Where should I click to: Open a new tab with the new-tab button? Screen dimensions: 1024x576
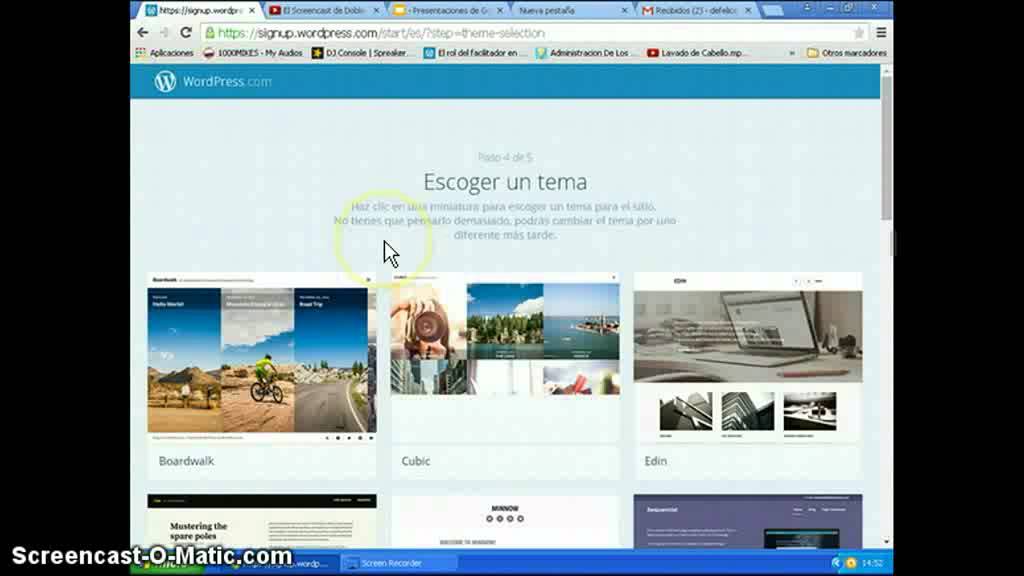pyautogui.click(x=772, y=10)
